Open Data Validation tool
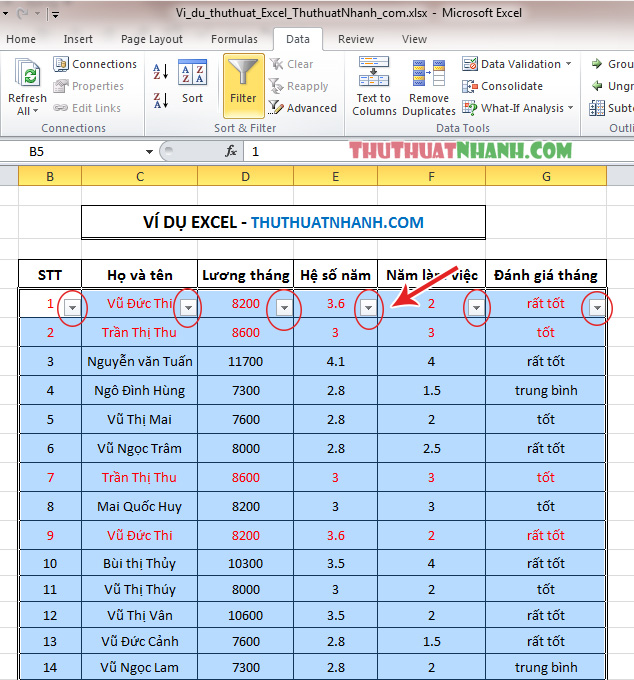The image size is (634, 680). click(512, 64)
